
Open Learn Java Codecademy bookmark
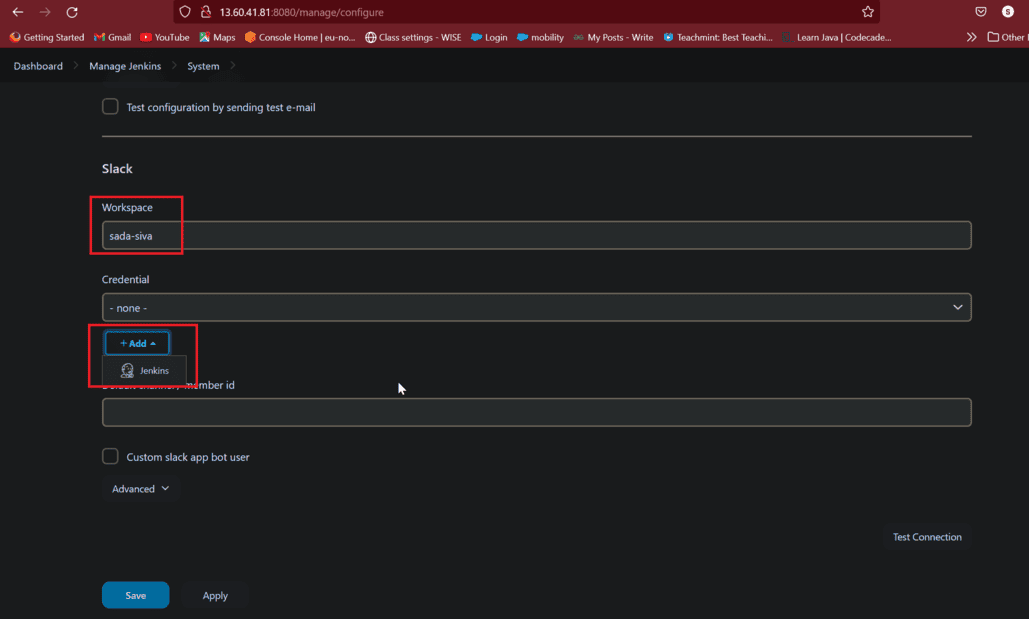pyautogui.click(x=837, y=37)
